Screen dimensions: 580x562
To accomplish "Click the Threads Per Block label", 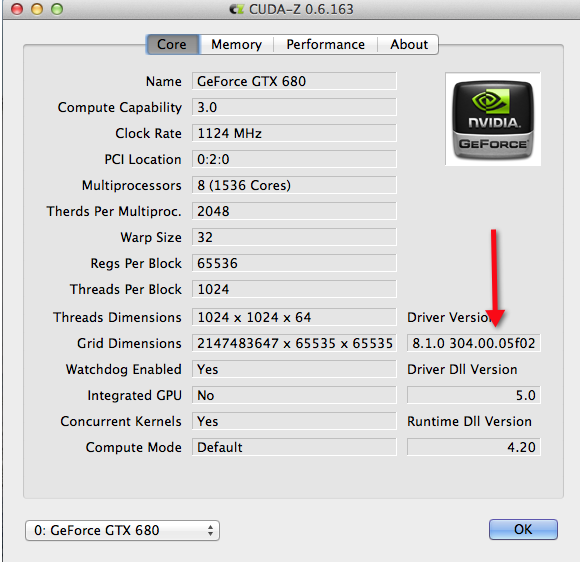I will 126,289.
